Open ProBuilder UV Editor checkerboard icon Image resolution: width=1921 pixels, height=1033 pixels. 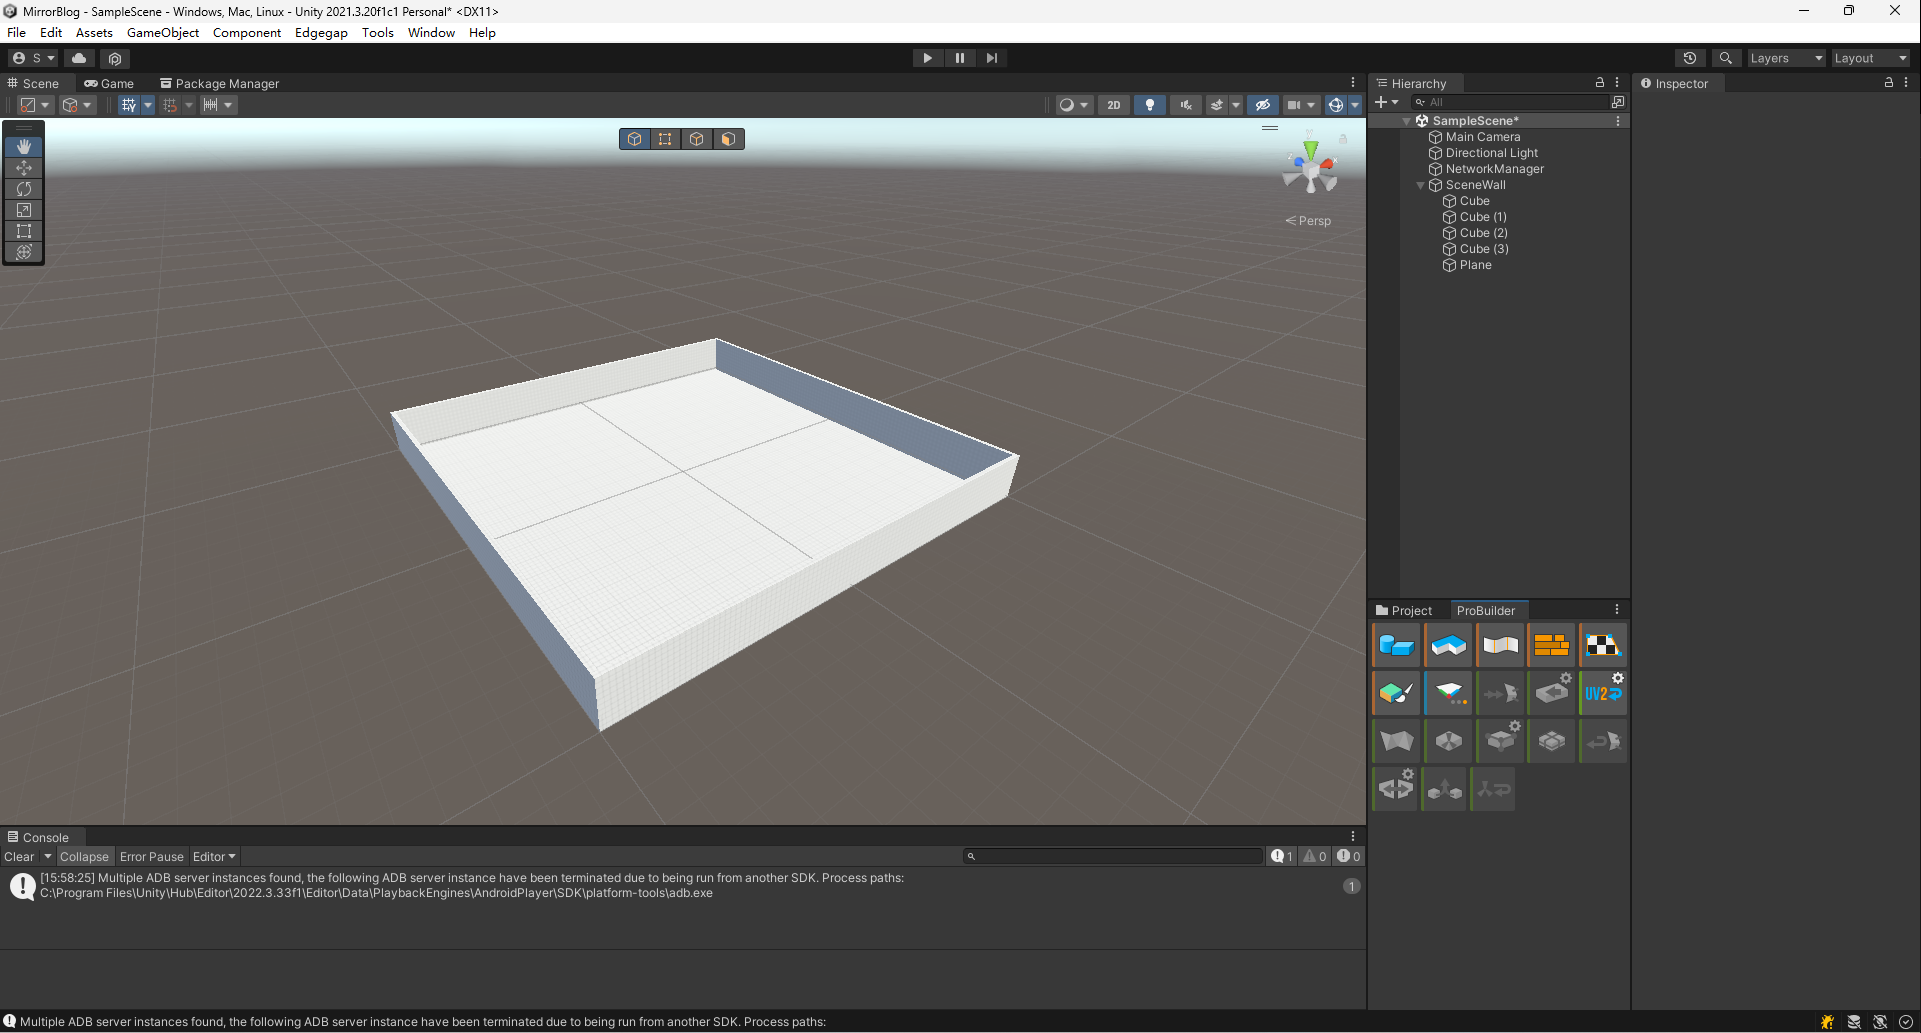[x=1604, y=645]
